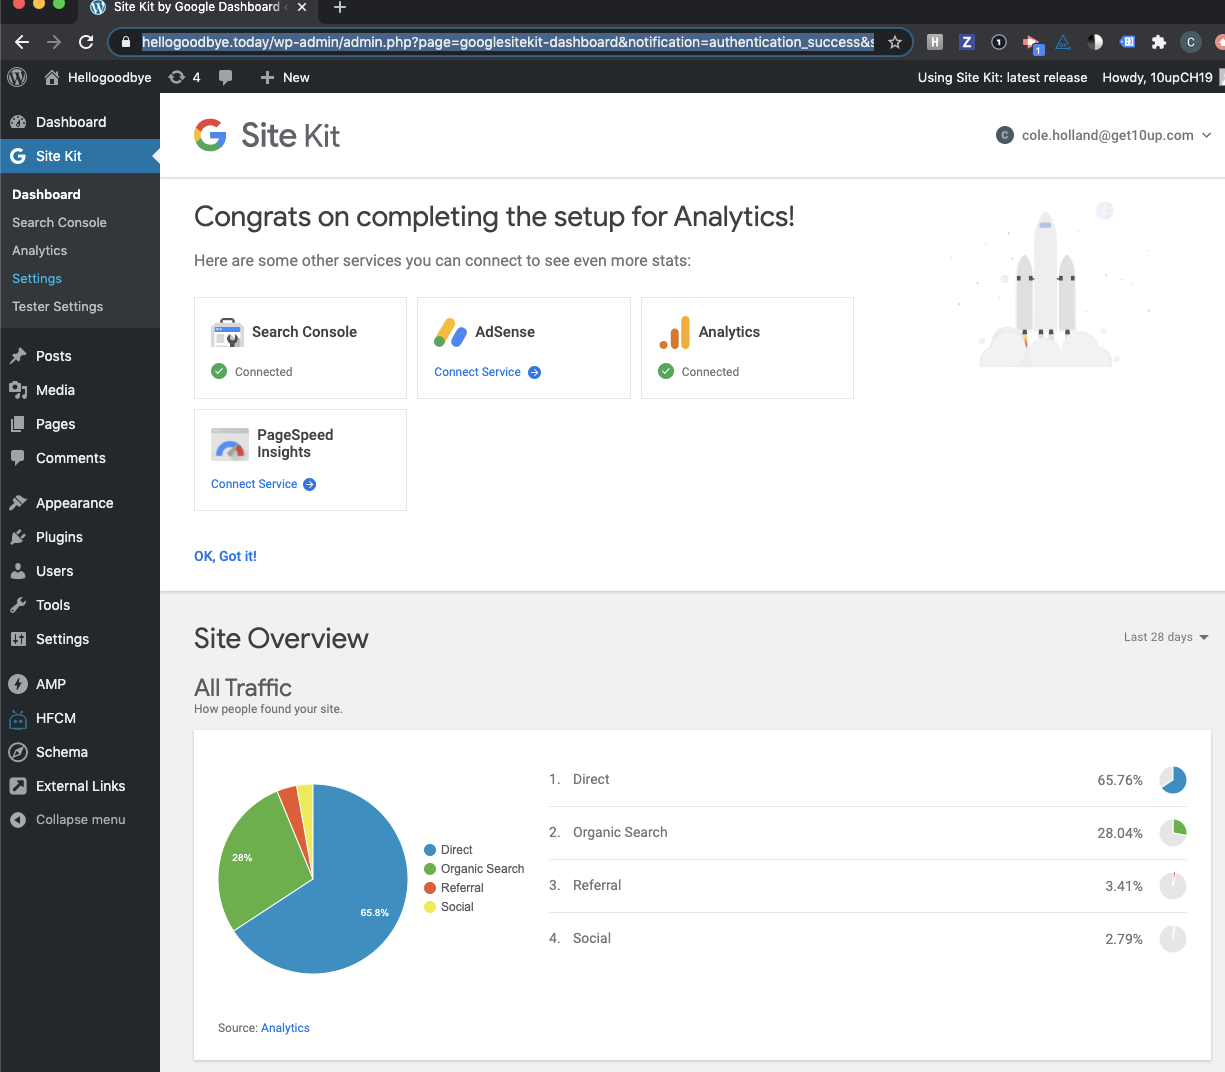This screenshot has width=1225, height=1072.
Task: Open Users in the sidebar
Action: 80,571
